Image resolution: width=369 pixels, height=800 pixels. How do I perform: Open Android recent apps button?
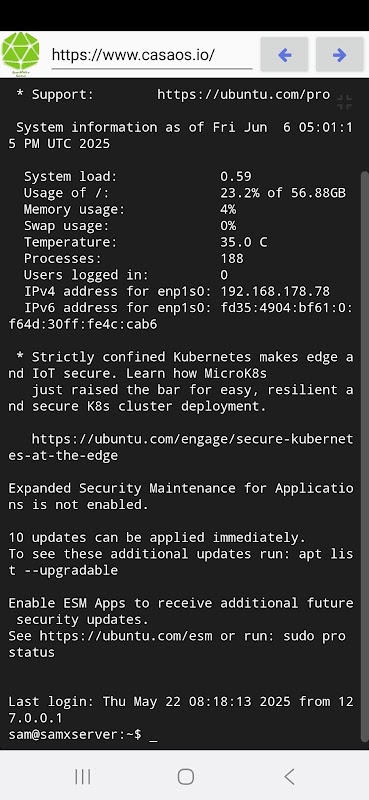[82, 777]
